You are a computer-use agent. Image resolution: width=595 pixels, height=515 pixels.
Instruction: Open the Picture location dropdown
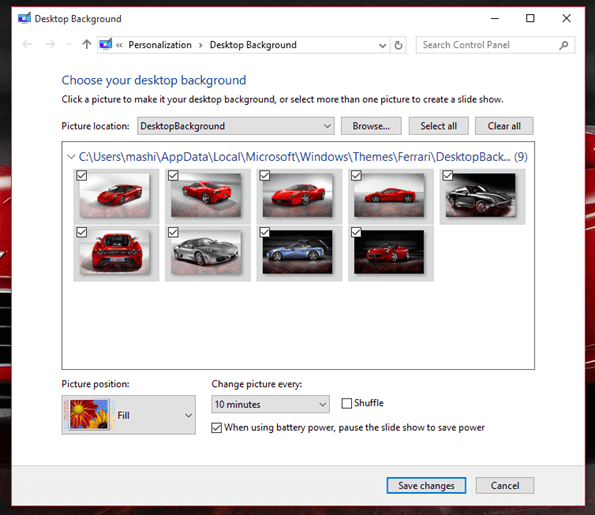pyautogui.click(x=236, y=126)
